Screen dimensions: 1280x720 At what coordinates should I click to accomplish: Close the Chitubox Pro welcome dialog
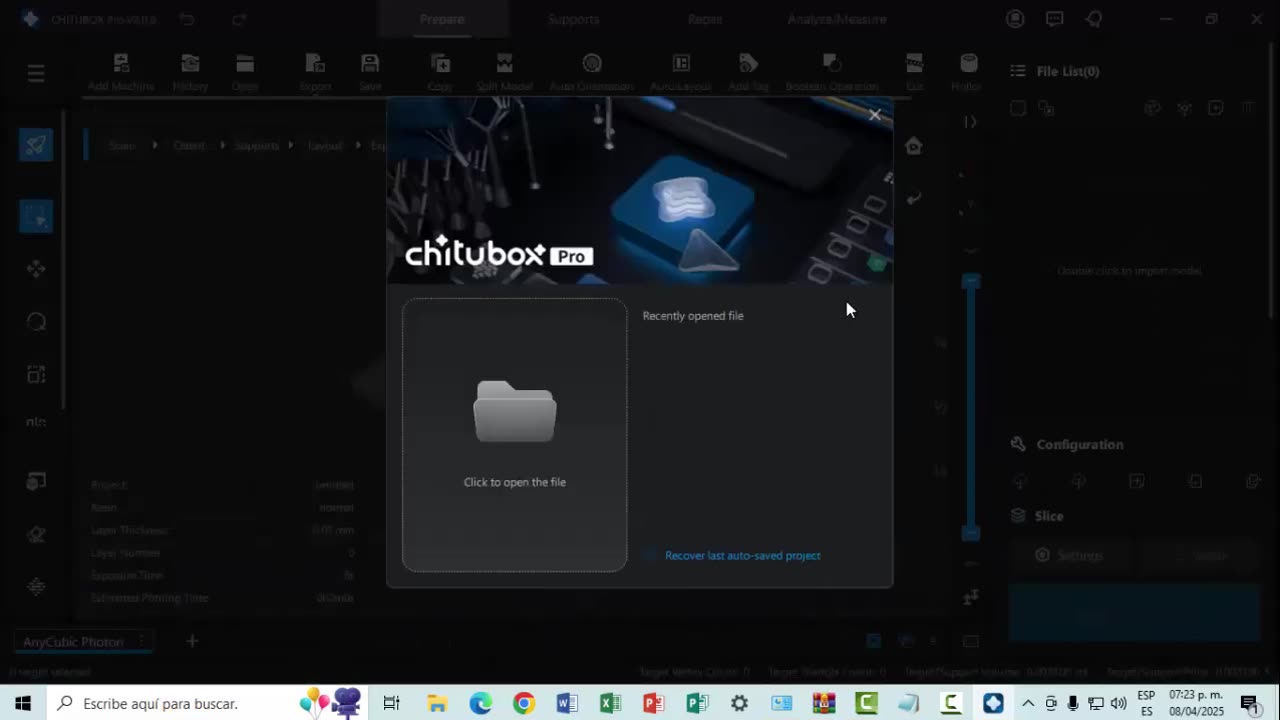pos(875,115)
